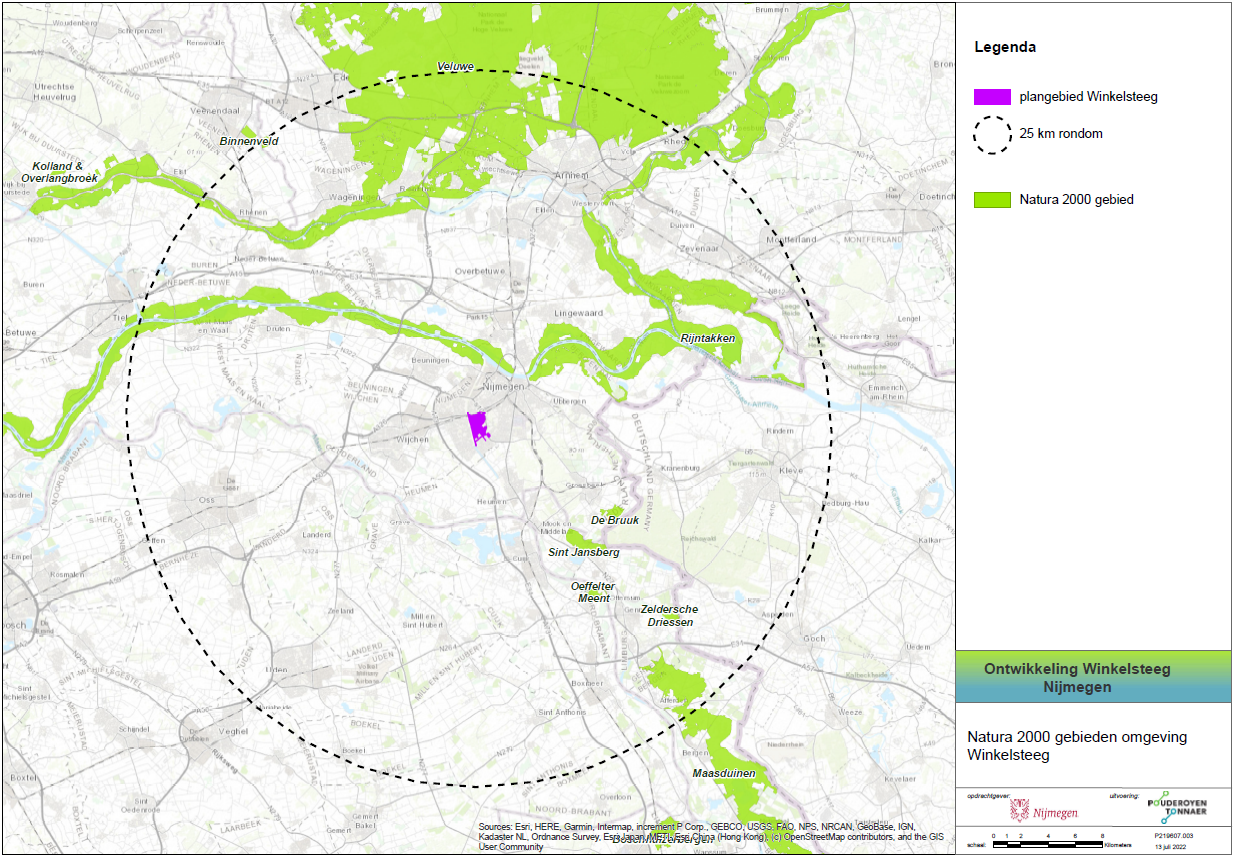The height and width of the screenshot is (858, 1235).
Task: Click the purple plangebied Winkelsteeg legend swatch
Action: tap(991, 97)
